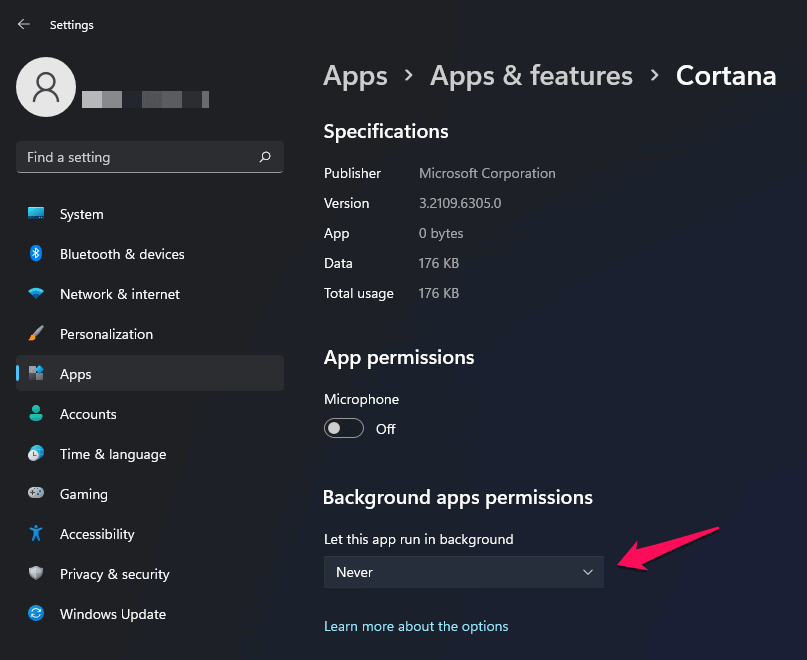Screen dimensions: 807x660
Task: Open Learn more about the options link
Action: coord(416,626)
